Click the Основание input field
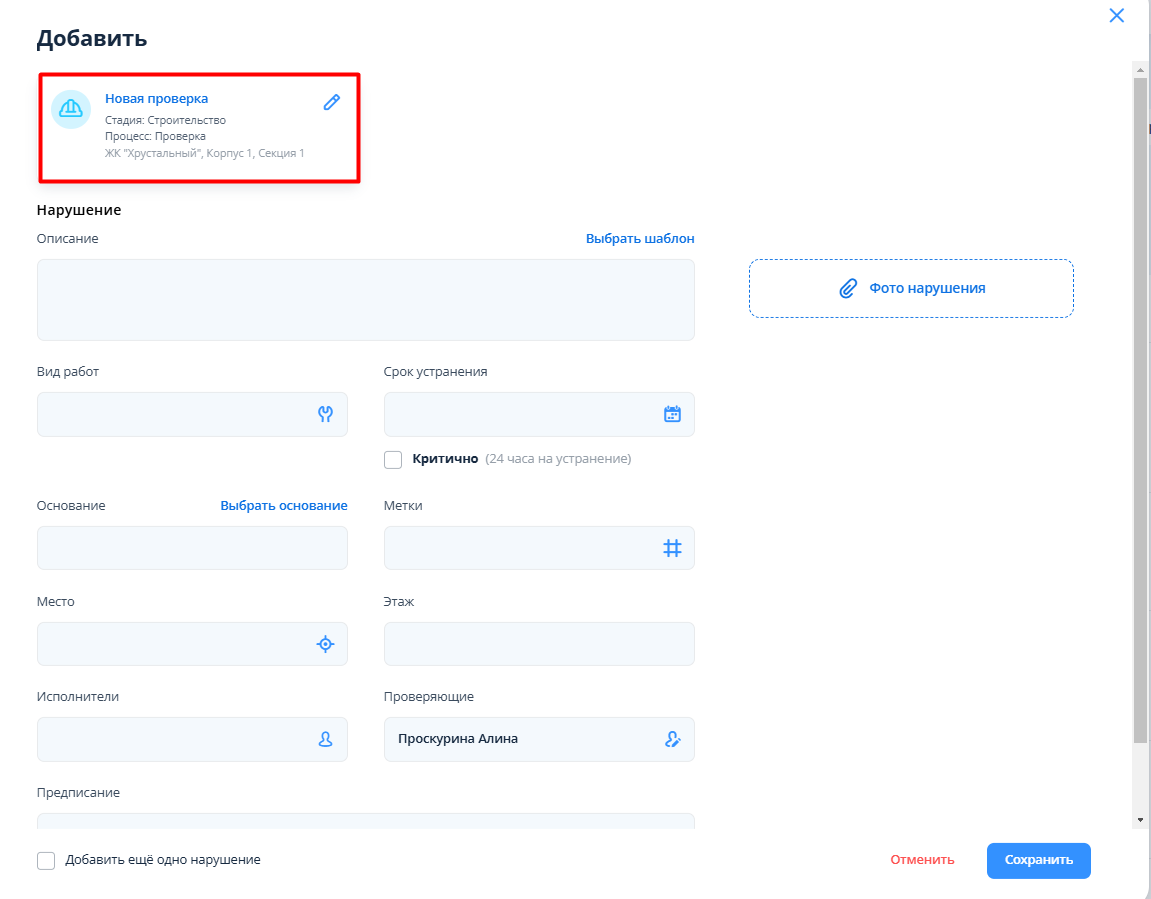1151x899 pixels. pyautogui.click(x=191, y=548)
